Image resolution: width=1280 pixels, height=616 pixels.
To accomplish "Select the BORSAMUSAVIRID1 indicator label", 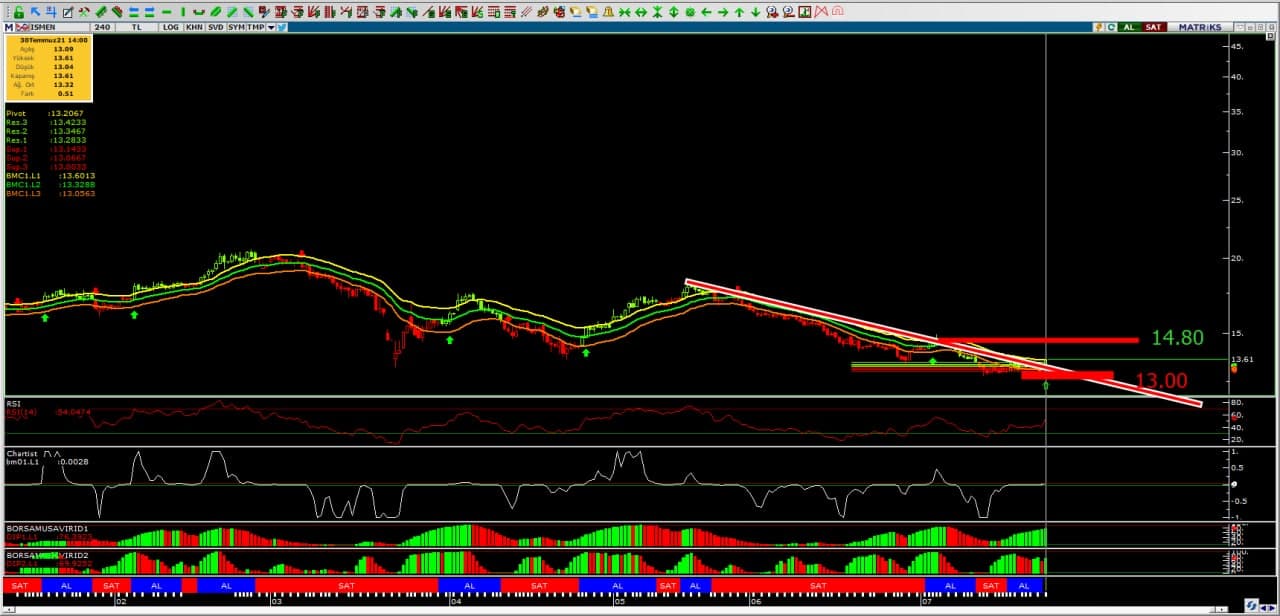I will [48, 527].
